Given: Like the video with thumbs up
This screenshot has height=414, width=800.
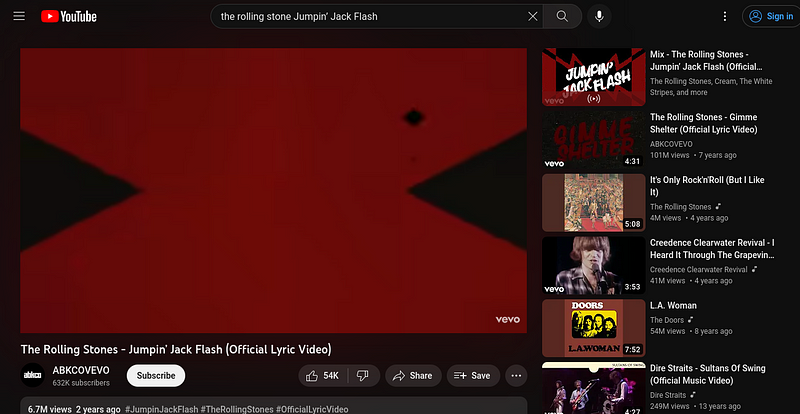Looking at the screenshot, I should coord(323,376).
